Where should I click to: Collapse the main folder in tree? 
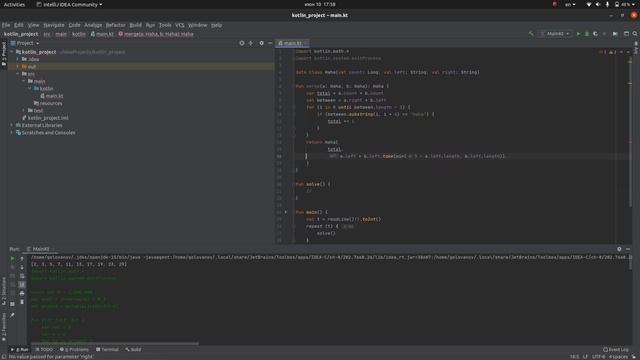pyautogui.click(x=24, y=81)
